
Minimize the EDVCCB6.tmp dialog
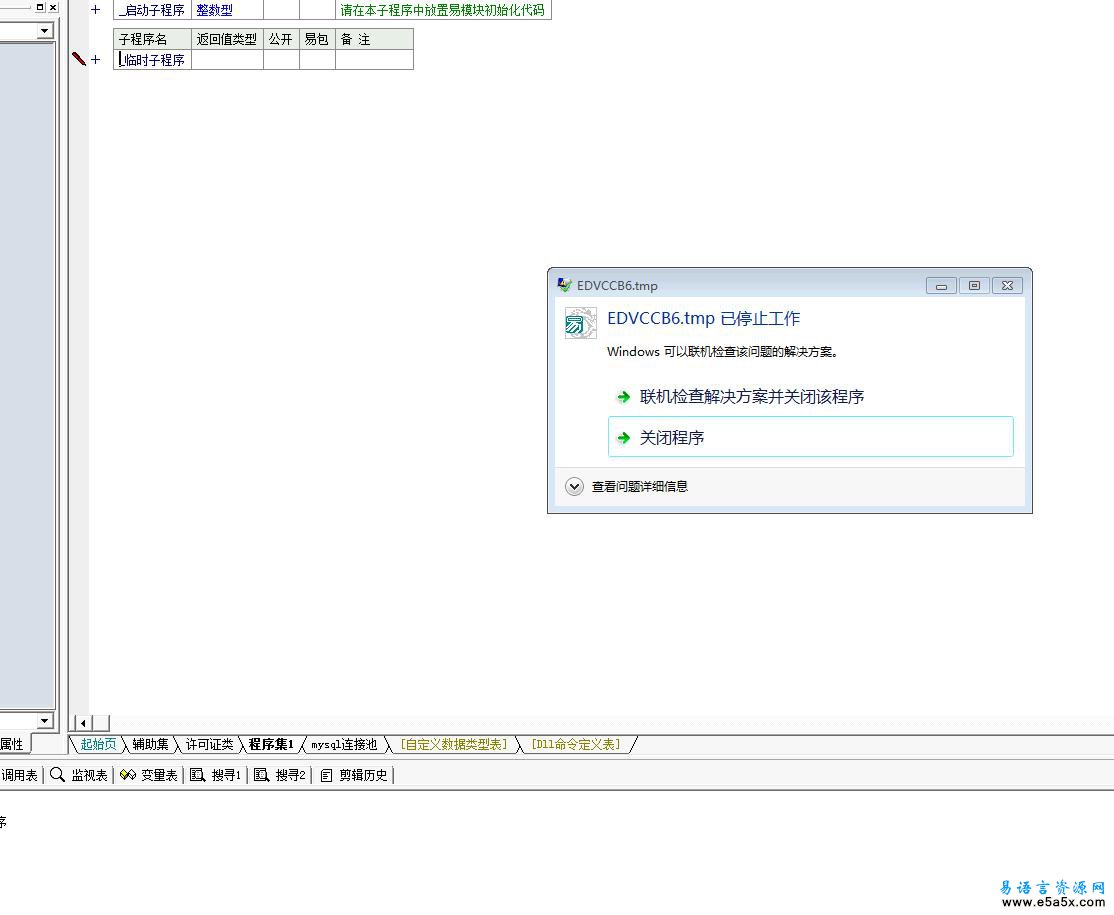pyautogui.click(x=941, y=286)
